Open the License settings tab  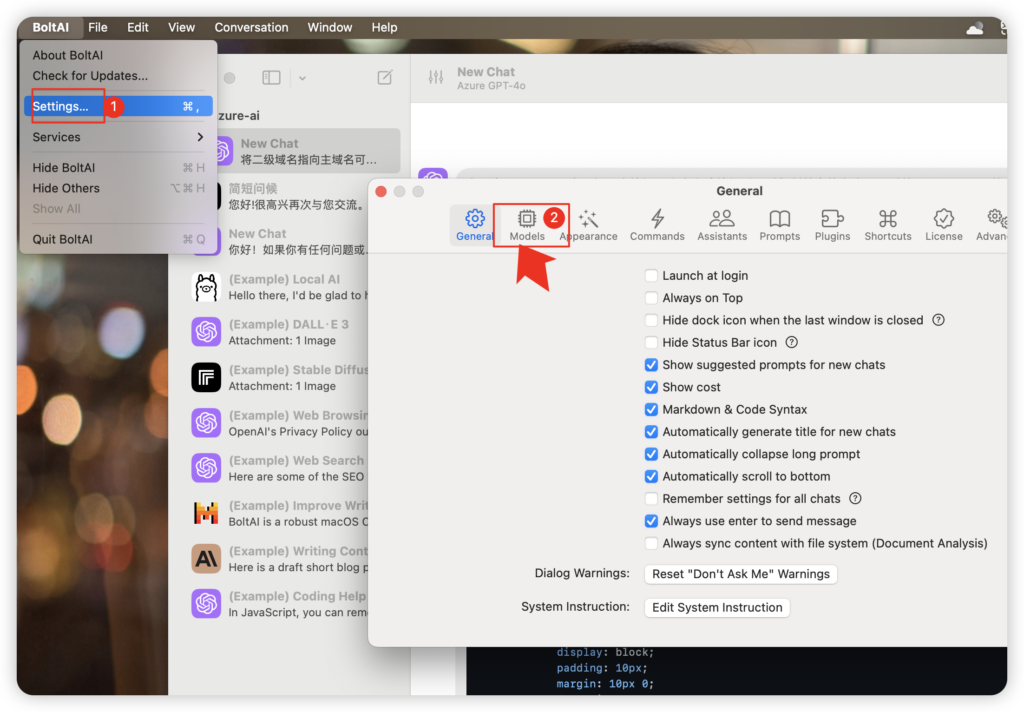[x=944, y=225]
